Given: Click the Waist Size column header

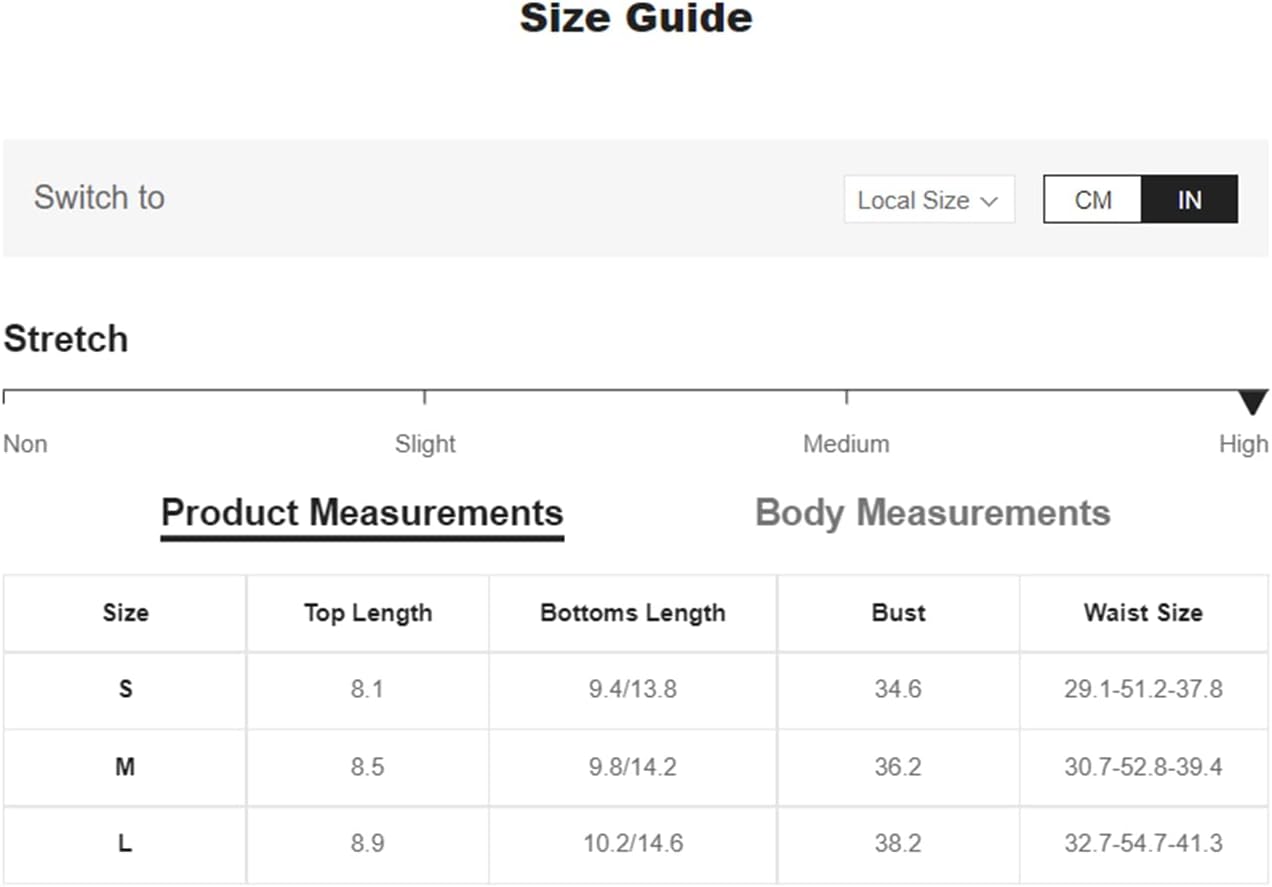Looking at the screenshot, I should 1143,613.
